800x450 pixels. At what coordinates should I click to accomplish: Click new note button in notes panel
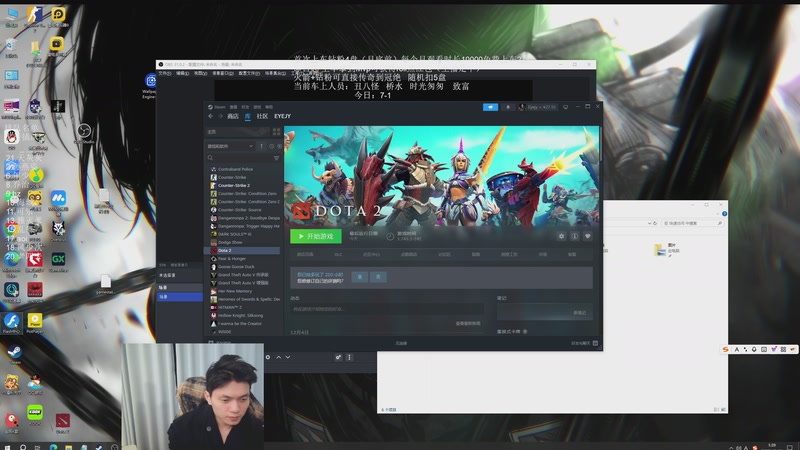click(580, 313)
